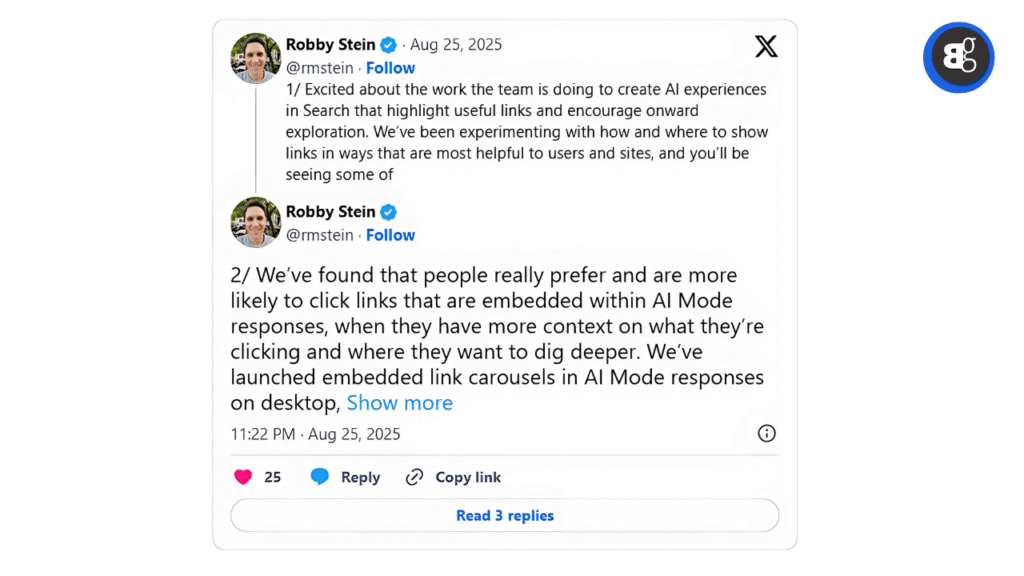Click the like count showing 25
Image resolution: width=1024 pixels, height=576 pixels.
[271, 477]
